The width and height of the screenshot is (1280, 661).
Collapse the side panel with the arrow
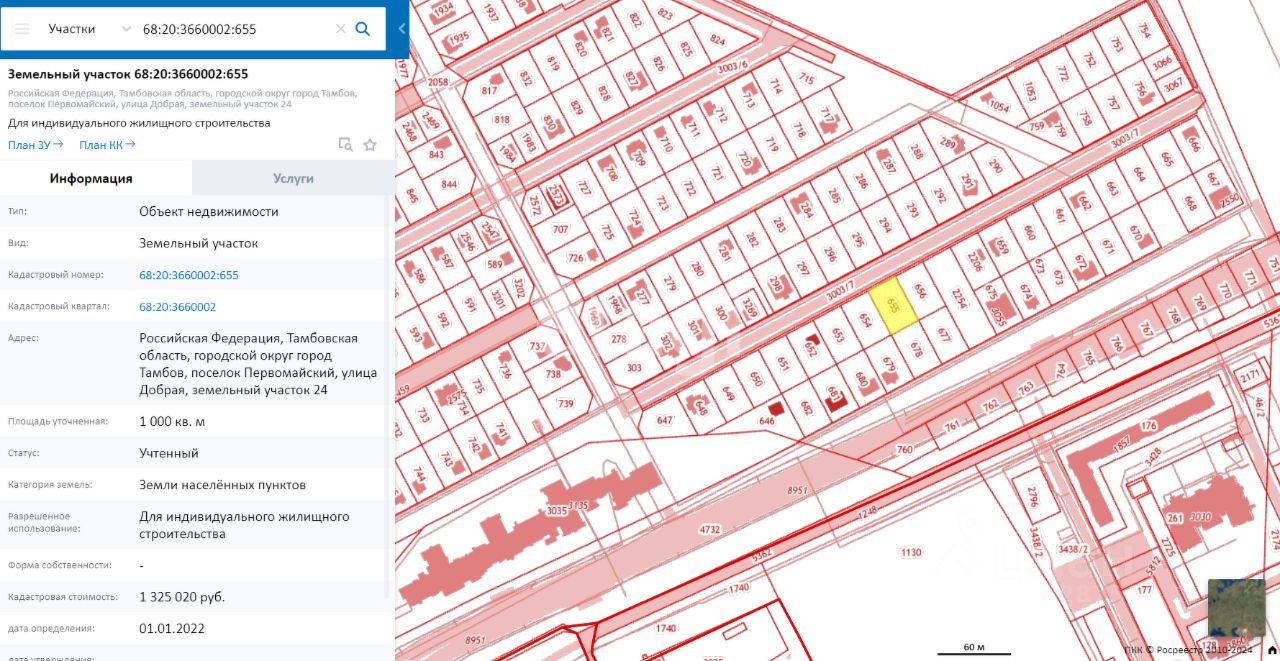tap(402, 29)
